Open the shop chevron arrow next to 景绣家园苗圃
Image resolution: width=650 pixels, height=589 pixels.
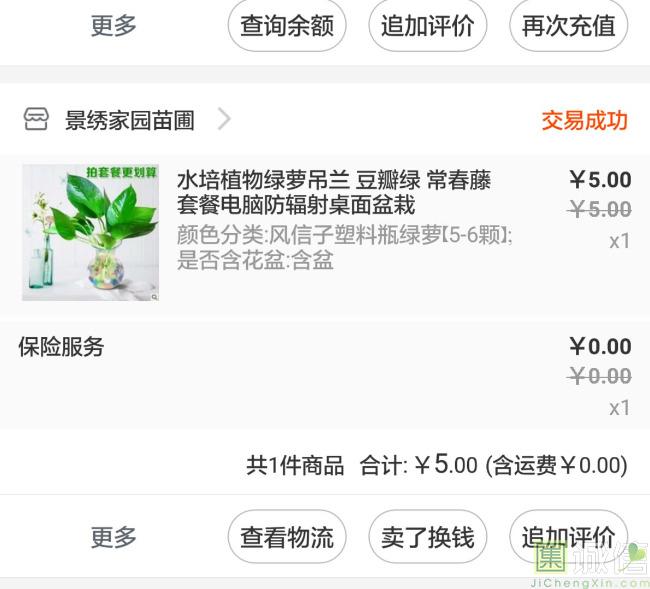(224, 119)
